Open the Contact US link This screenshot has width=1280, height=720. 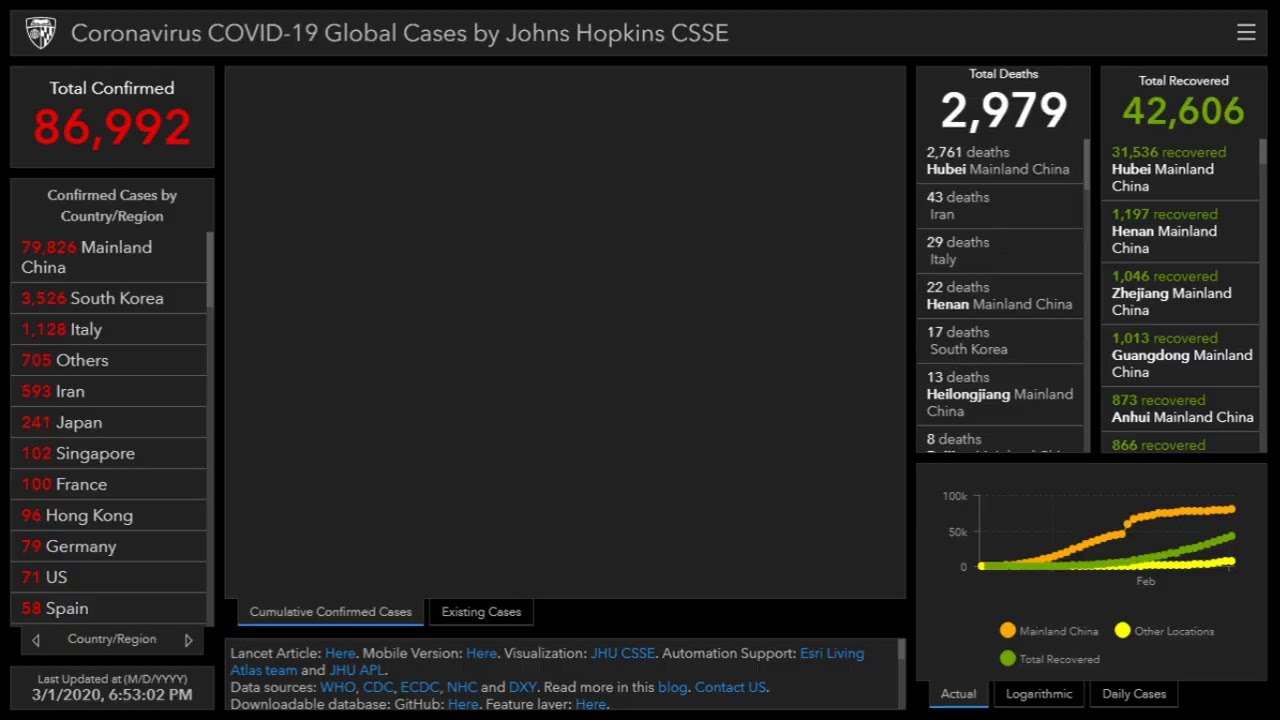coord(730,687)
